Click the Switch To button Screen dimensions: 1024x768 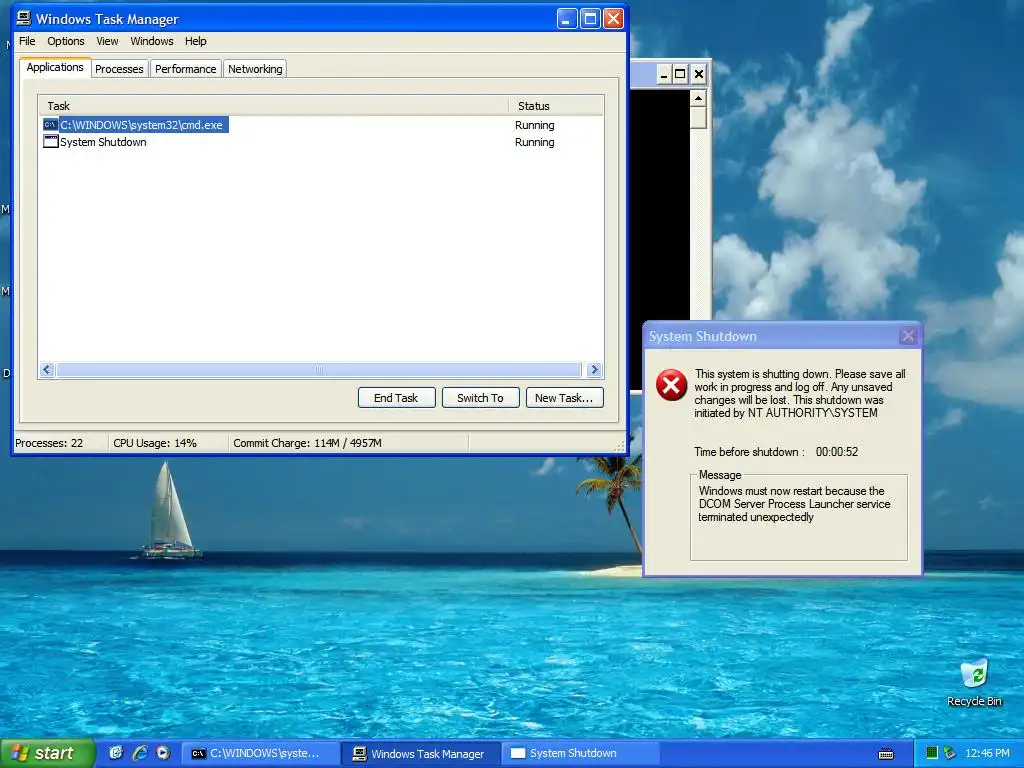point(480,398)
